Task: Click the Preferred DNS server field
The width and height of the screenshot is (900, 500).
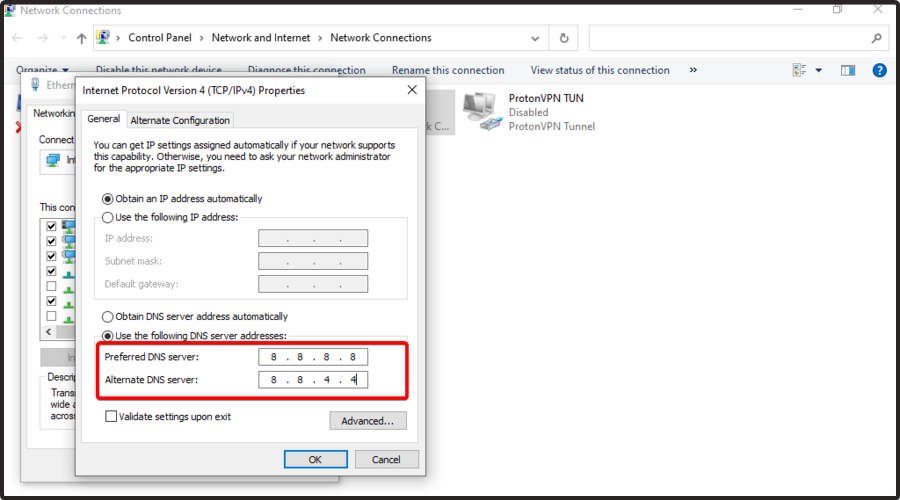Action: coord(313,357)
